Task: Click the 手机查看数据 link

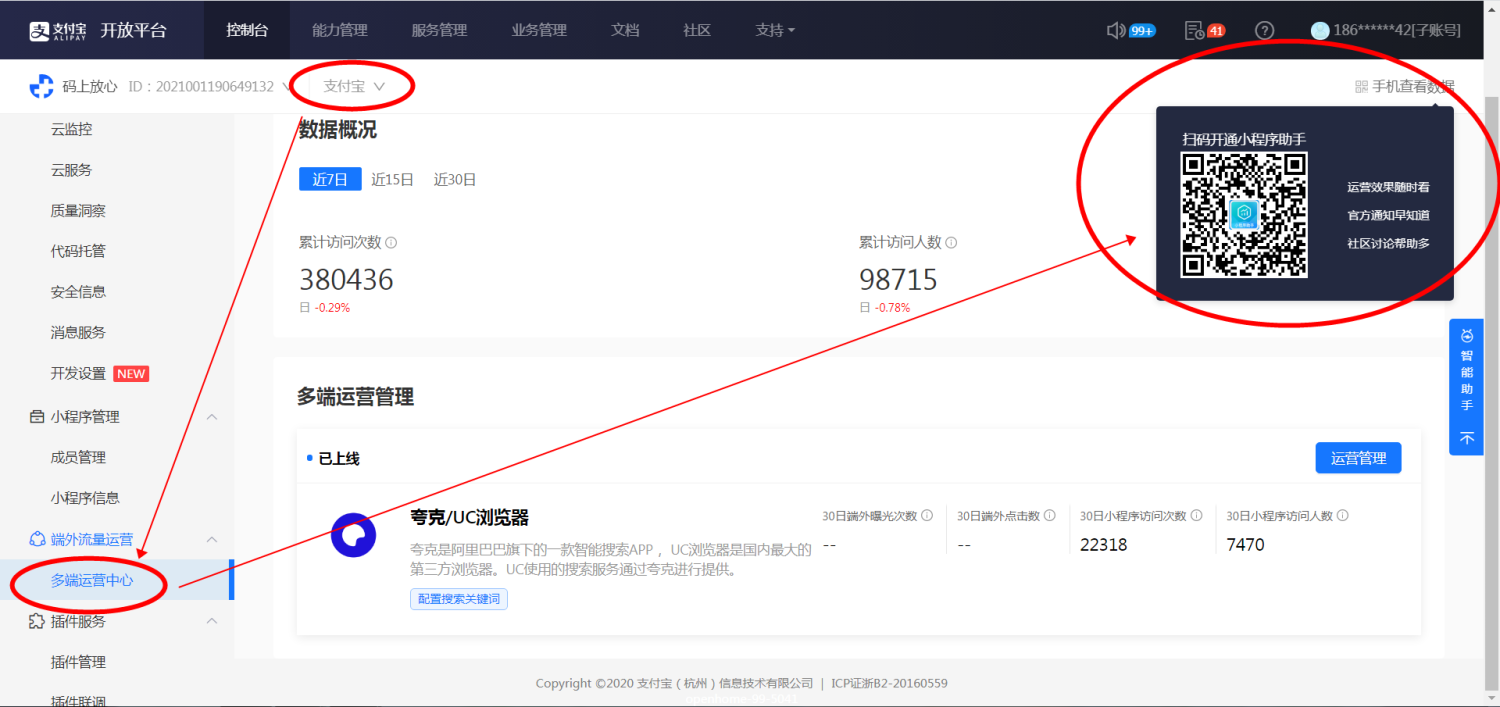Action: [x=1413, y=87]
